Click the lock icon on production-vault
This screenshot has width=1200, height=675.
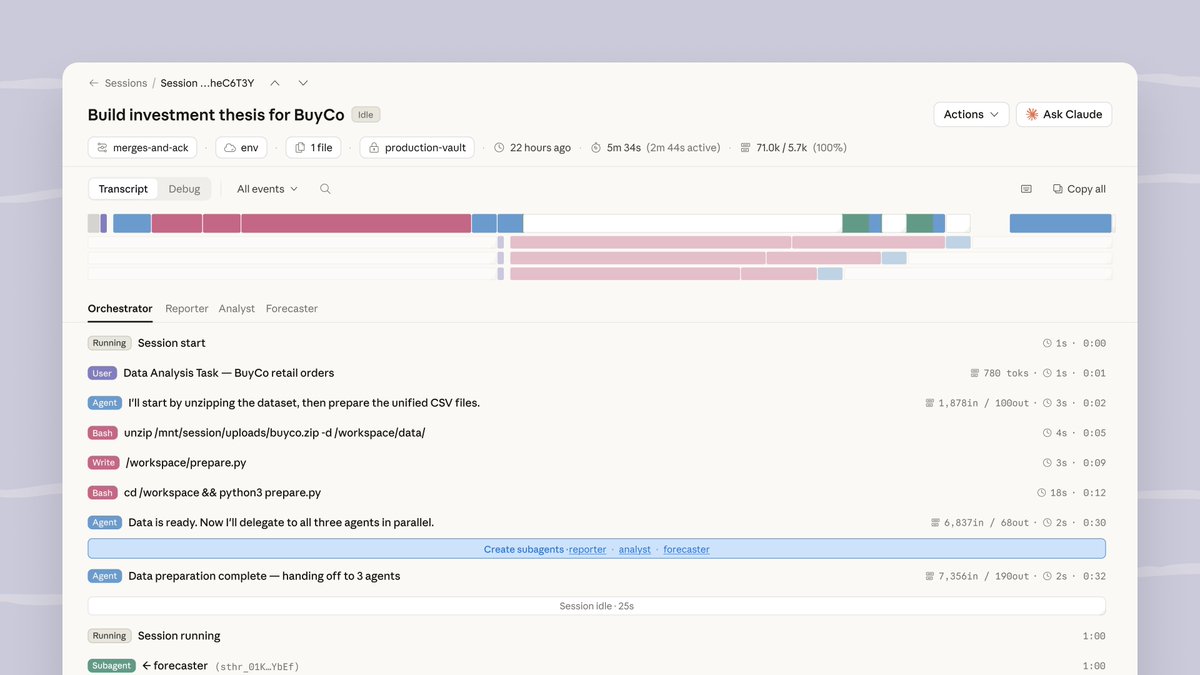click(x=375, y=147)
